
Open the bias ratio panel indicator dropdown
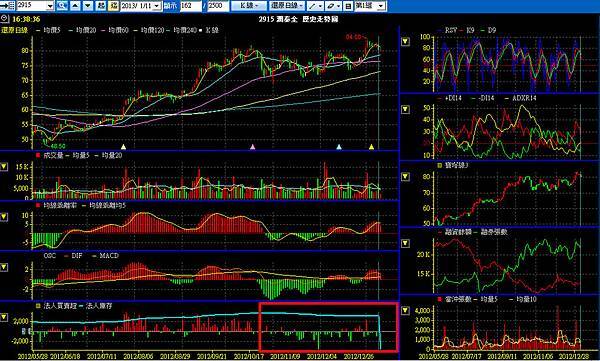click(4, 217)
